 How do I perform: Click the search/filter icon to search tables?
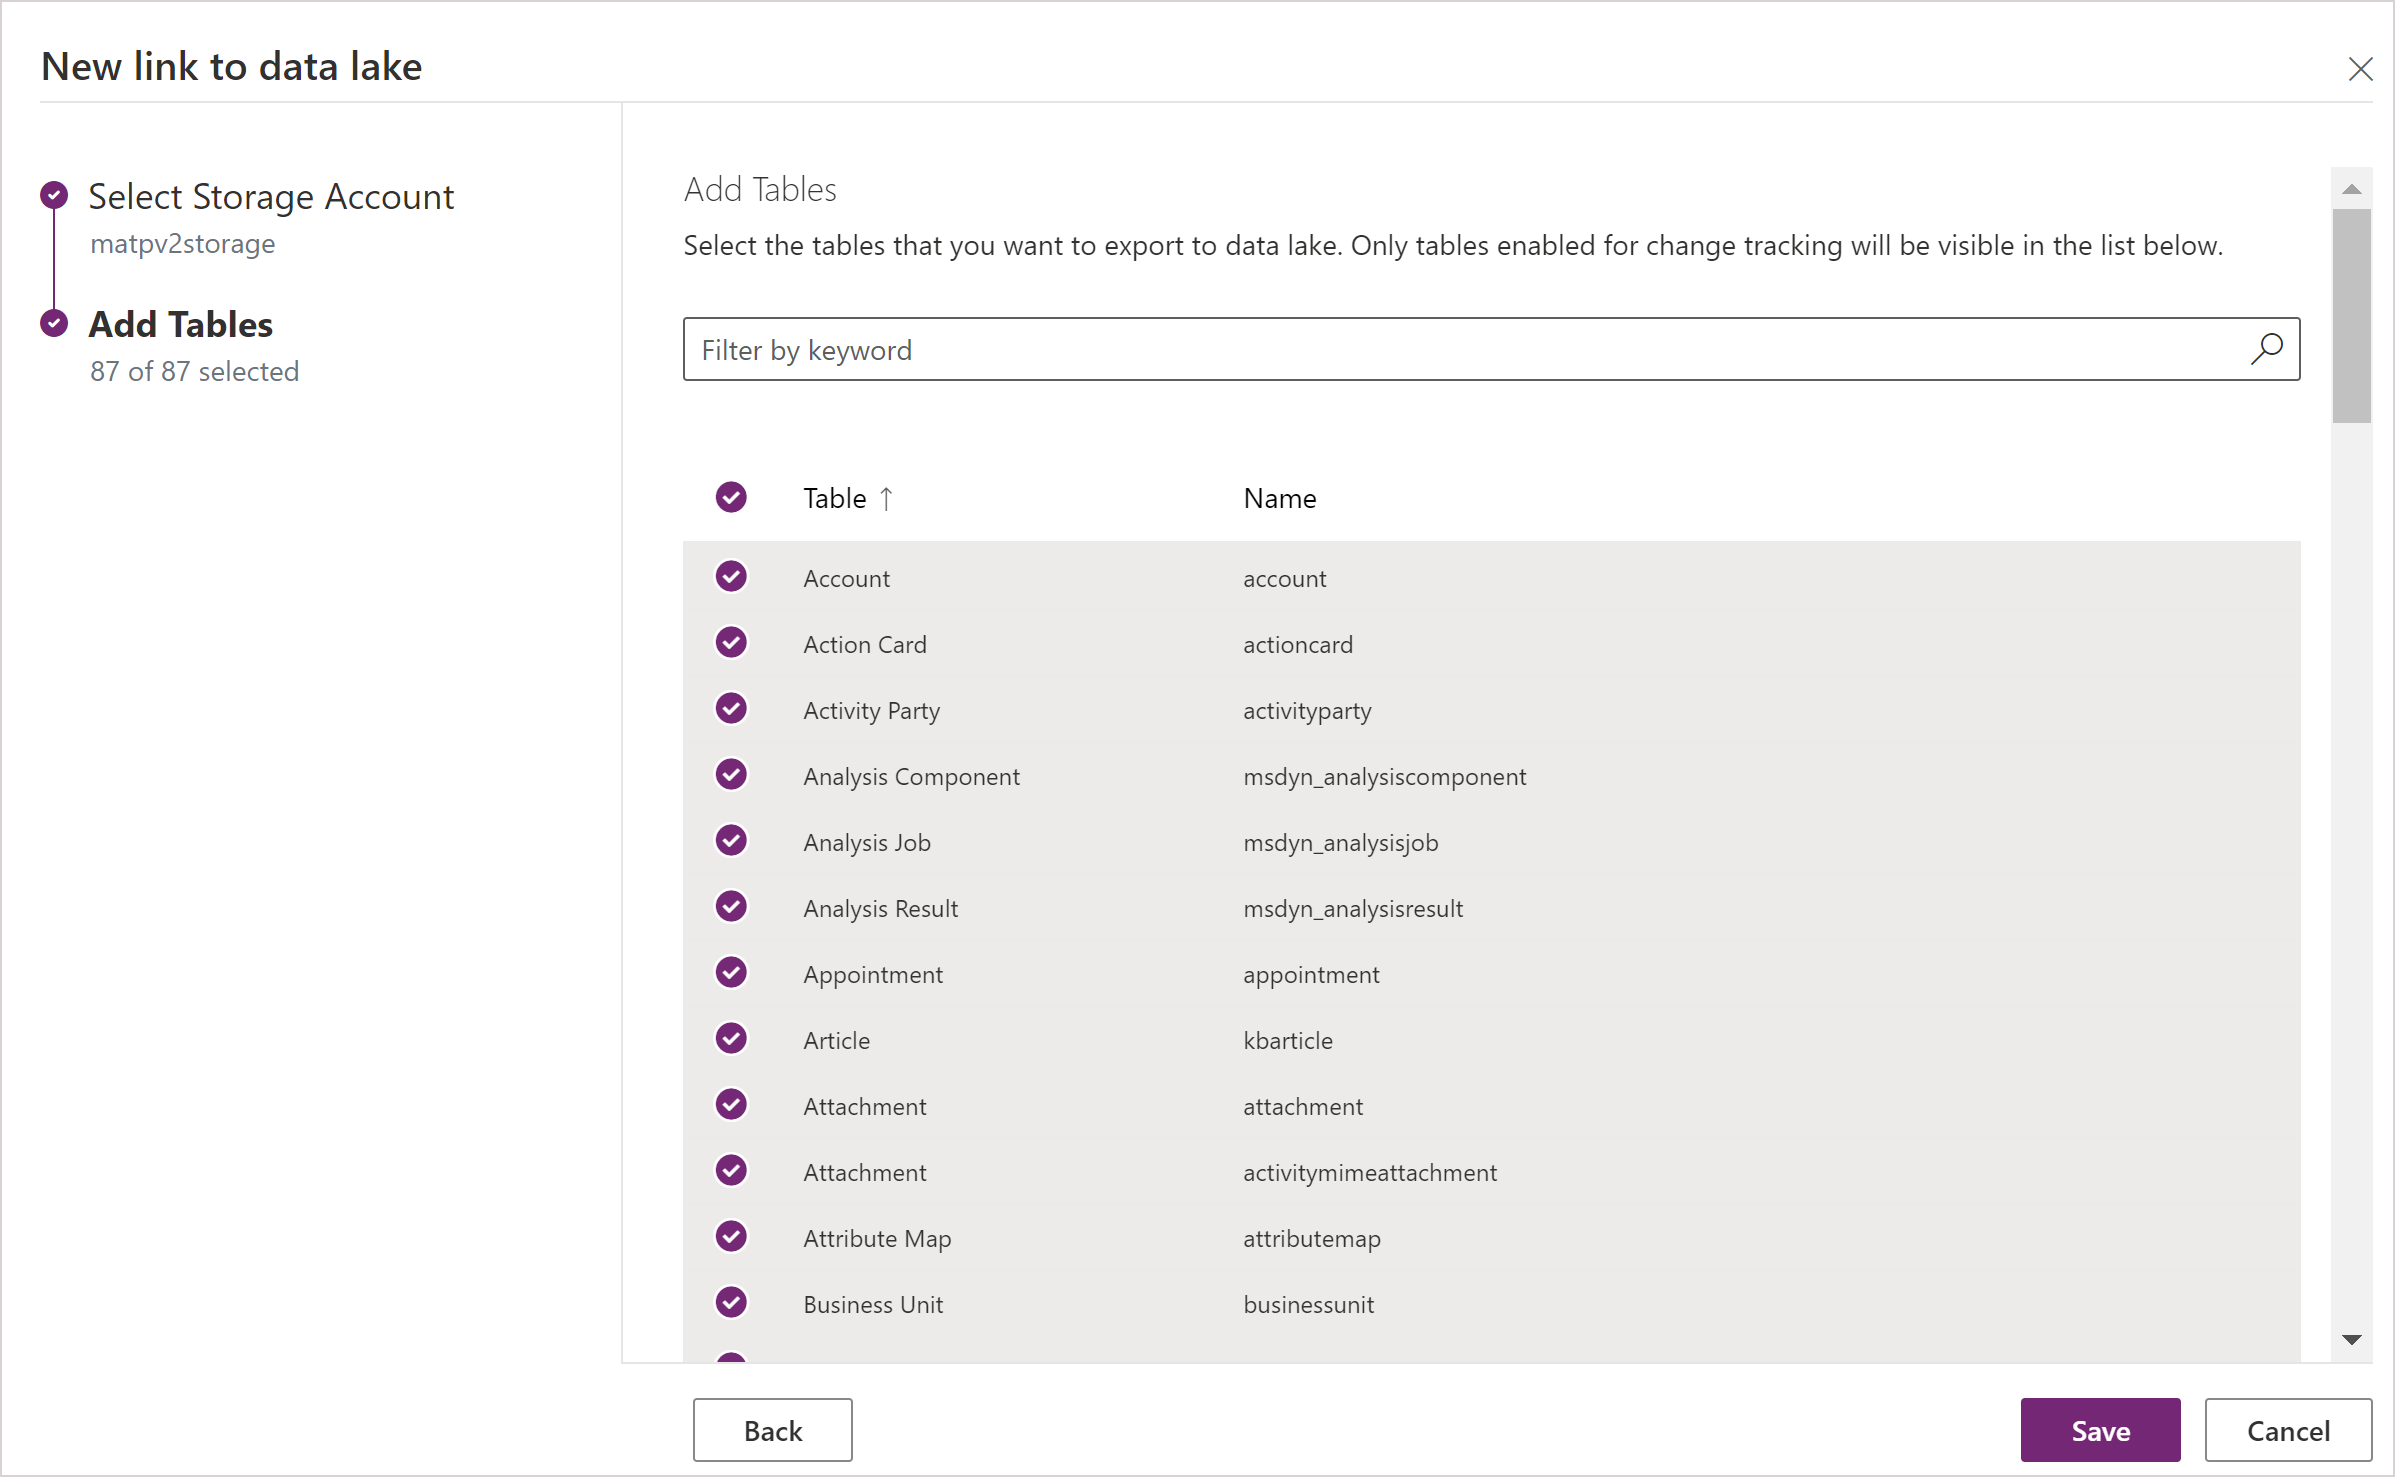click(2267, 349)
